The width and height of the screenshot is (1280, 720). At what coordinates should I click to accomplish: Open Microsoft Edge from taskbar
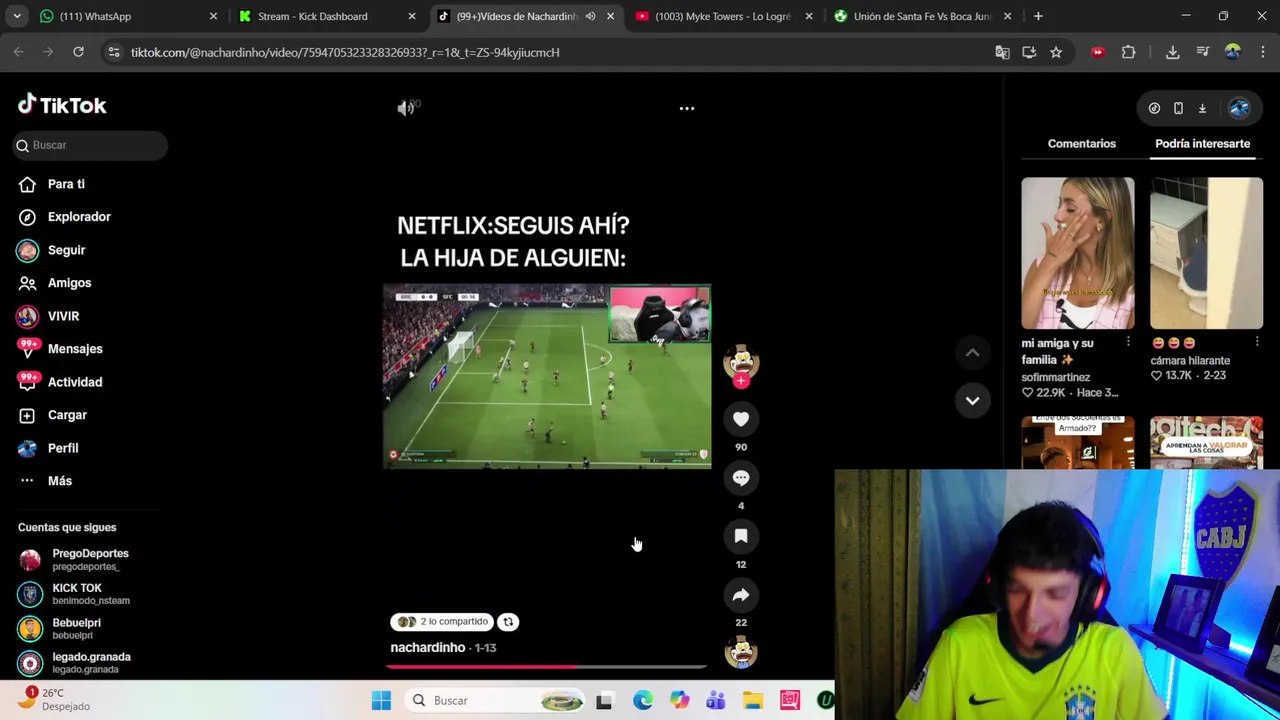[642, 701]
